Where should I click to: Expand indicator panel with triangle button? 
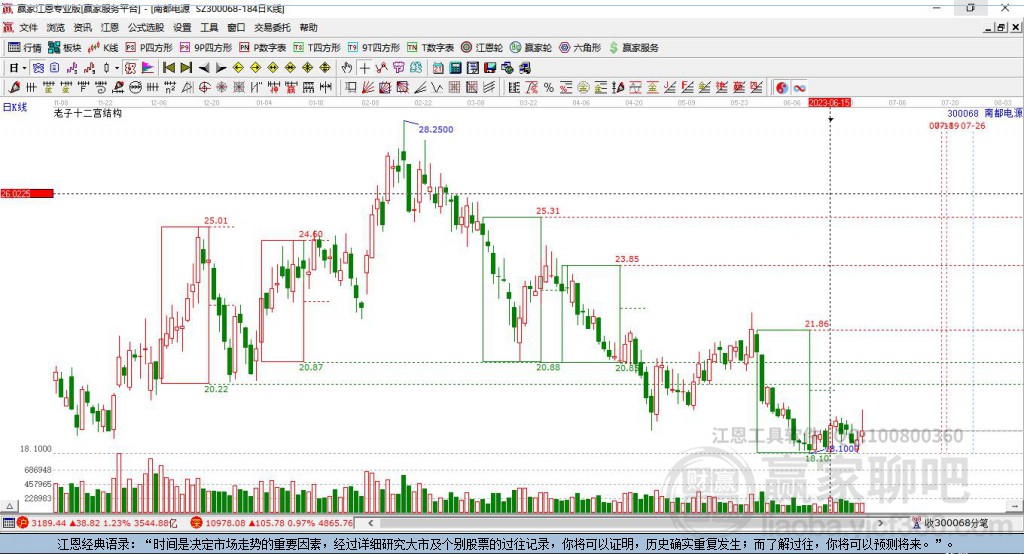[9, 506]
